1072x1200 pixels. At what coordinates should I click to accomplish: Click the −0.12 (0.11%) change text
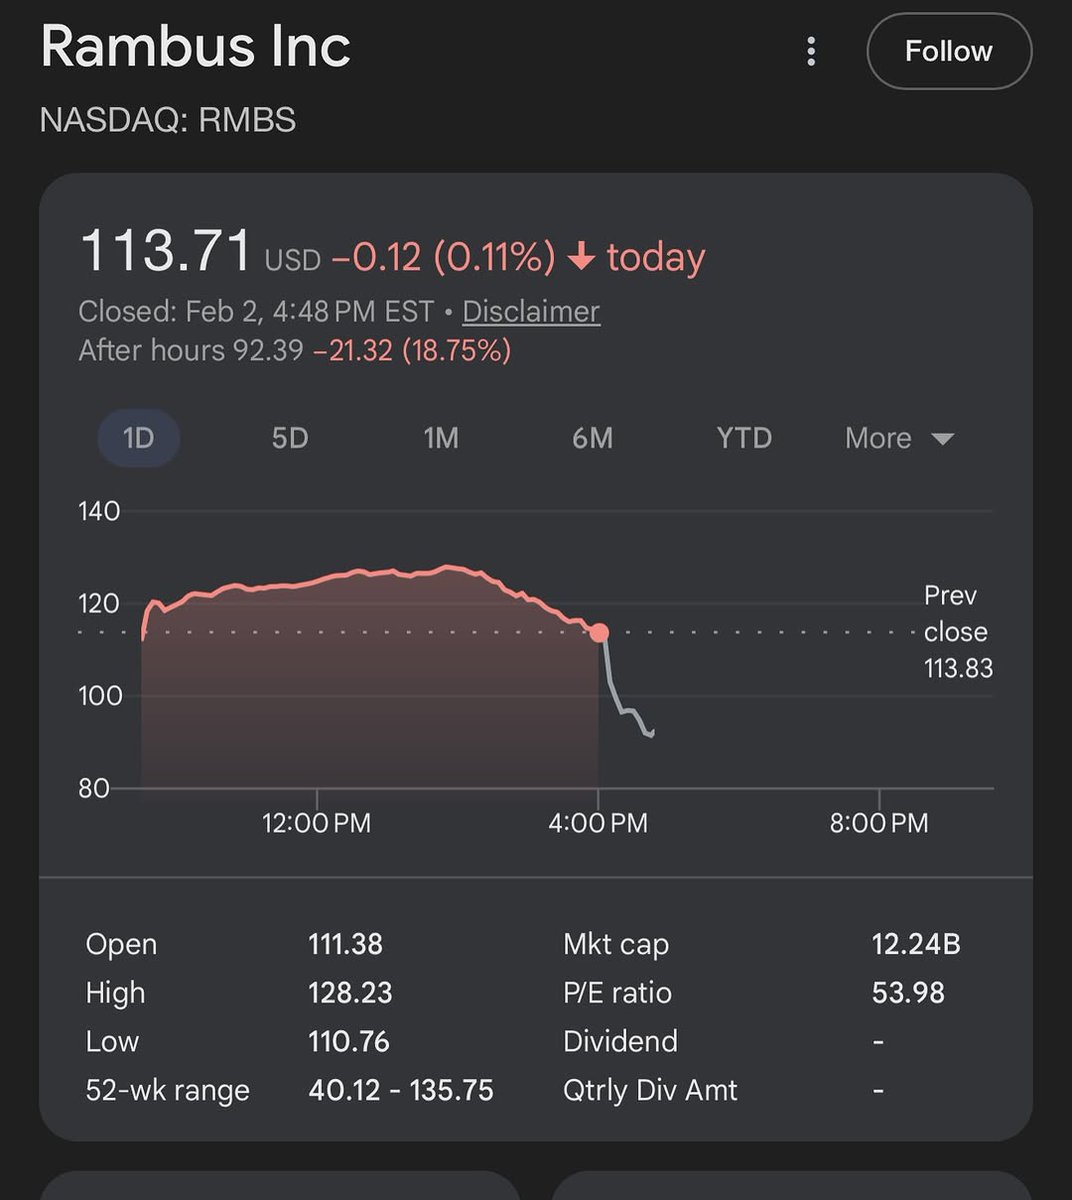443,257
